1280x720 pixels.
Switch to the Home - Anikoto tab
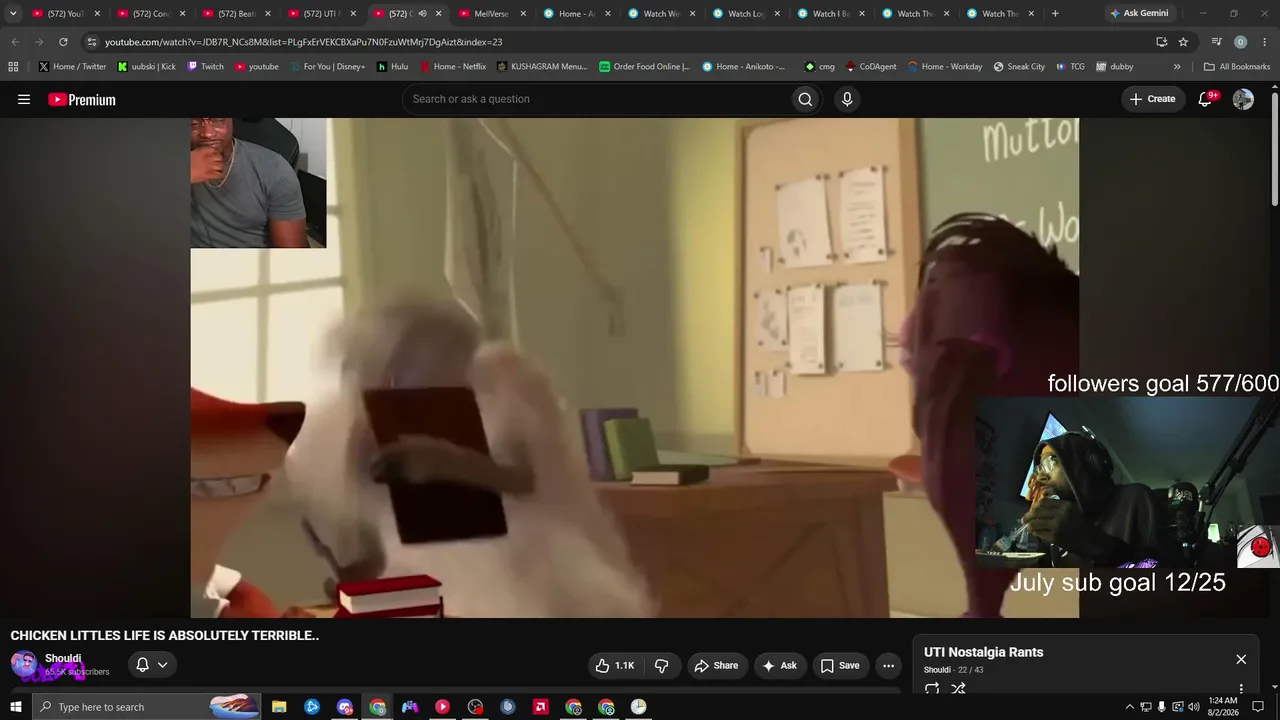coord(576,14)
